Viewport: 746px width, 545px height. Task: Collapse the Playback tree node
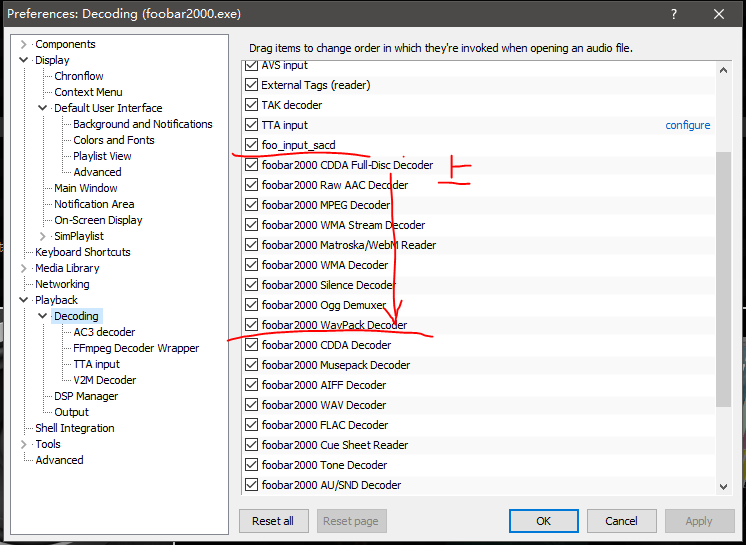(x=24, y=300)
